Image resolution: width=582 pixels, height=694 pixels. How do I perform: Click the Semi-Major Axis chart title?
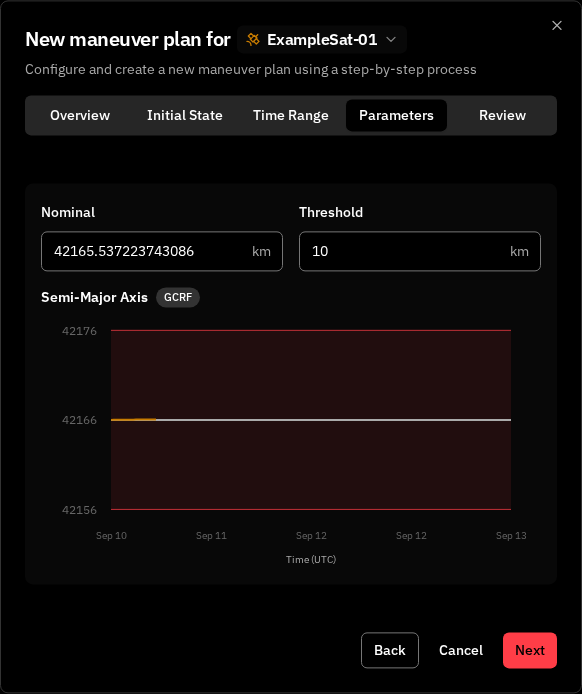[x=94, y=297]
